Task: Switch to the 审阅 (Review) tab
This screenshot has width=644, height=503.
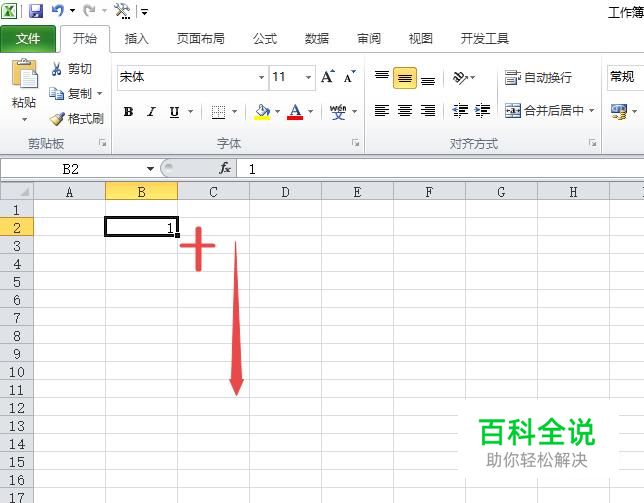Action: (369, 39)
